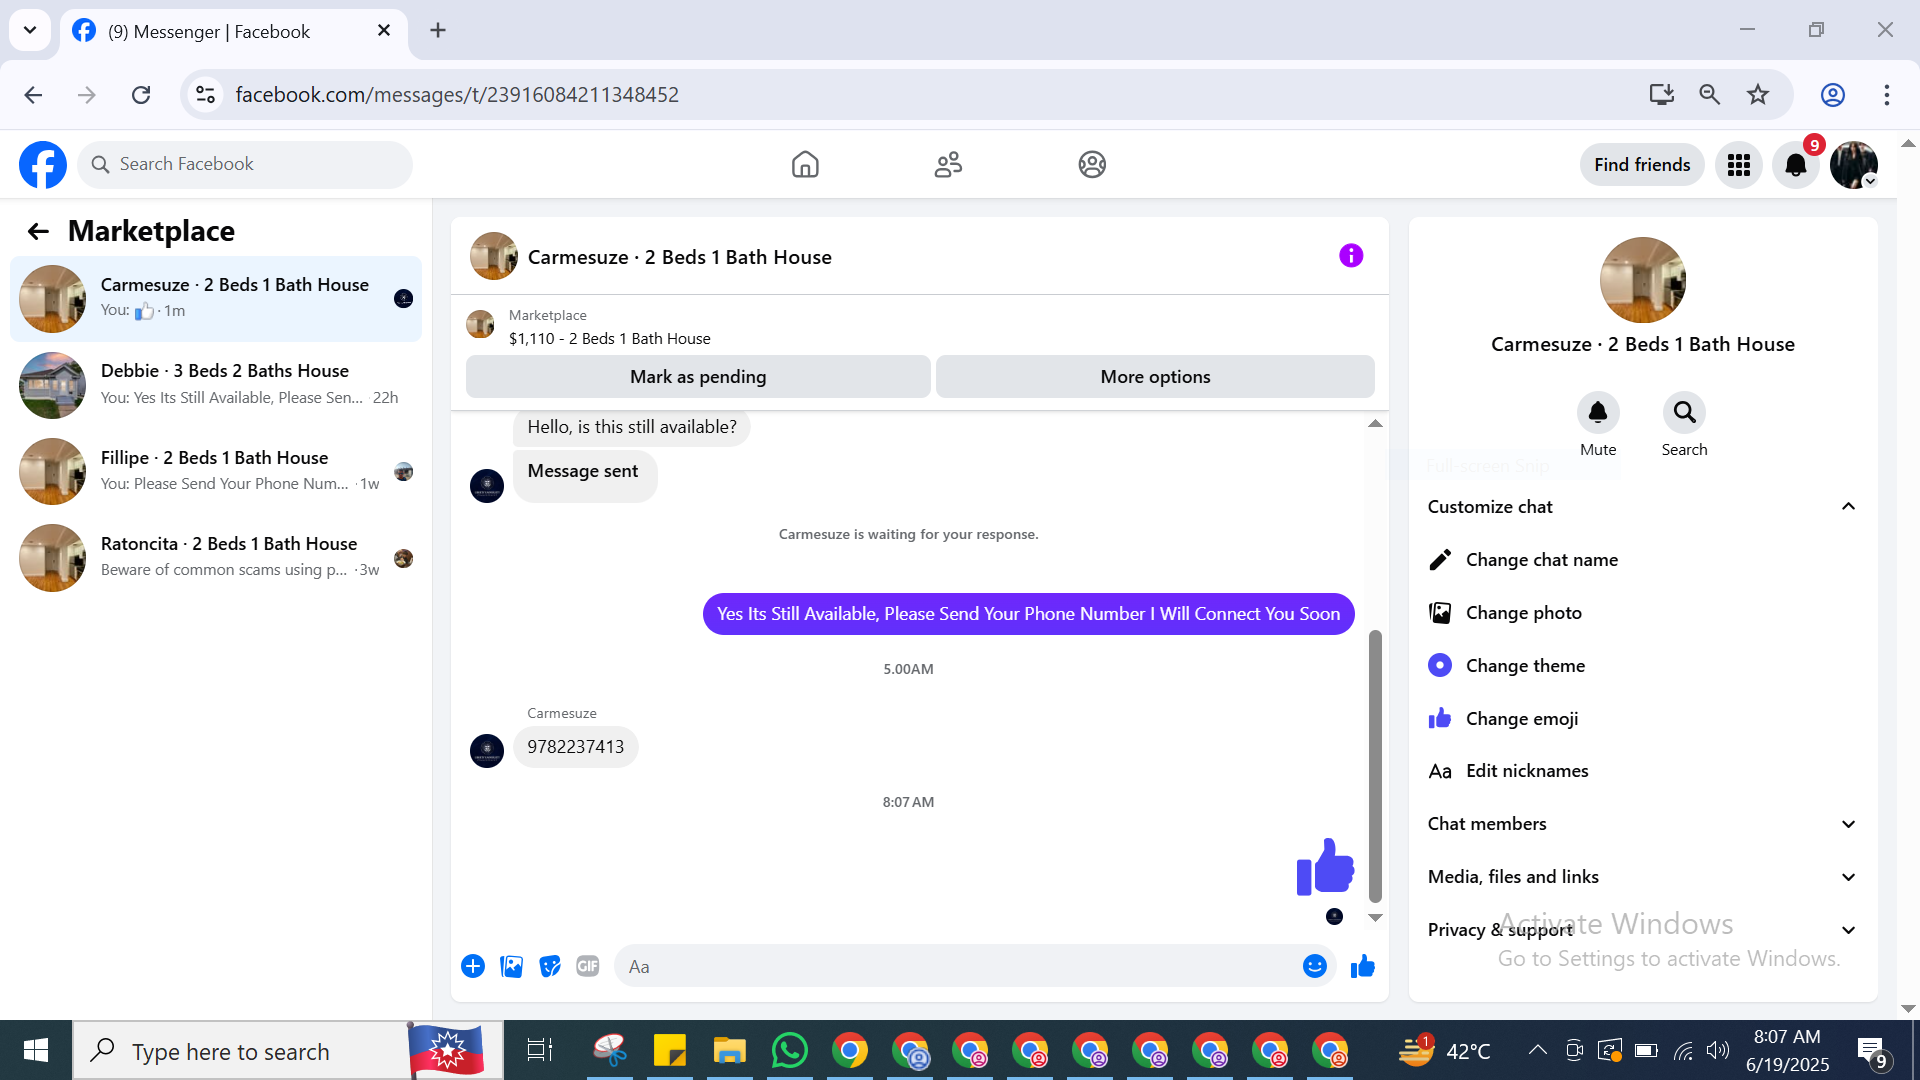Expand the Privacy & support section
The width and height of the screenshot is (1920, 1080).
[x=1643, y=930]
